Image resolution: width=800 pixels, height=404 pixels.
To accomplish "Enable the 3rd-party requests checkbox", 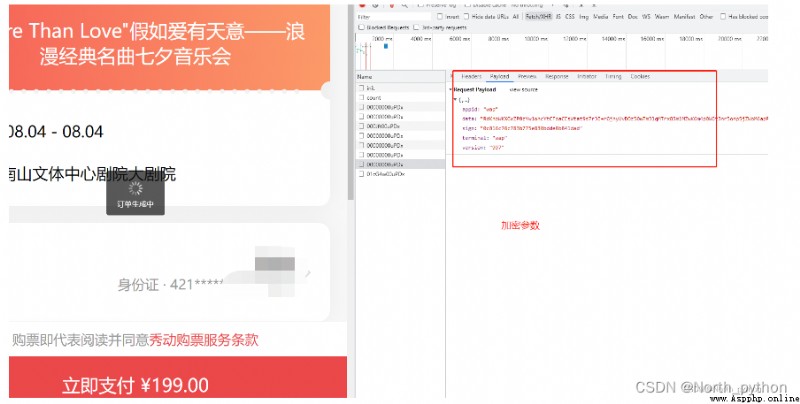I will pyautogui.click(x=416, y=28).
